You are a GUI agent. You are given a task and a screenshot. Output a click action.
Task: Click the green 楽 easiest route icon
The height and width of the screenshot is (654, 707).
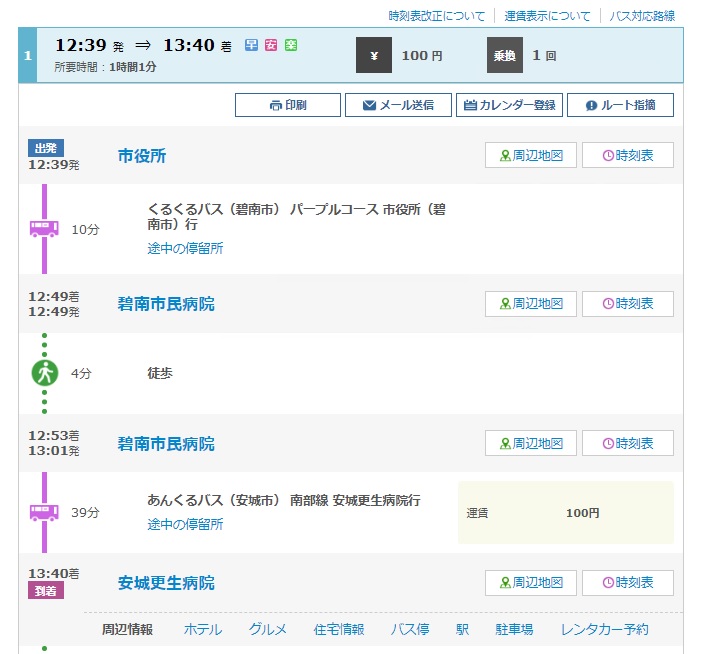point(290,46)
